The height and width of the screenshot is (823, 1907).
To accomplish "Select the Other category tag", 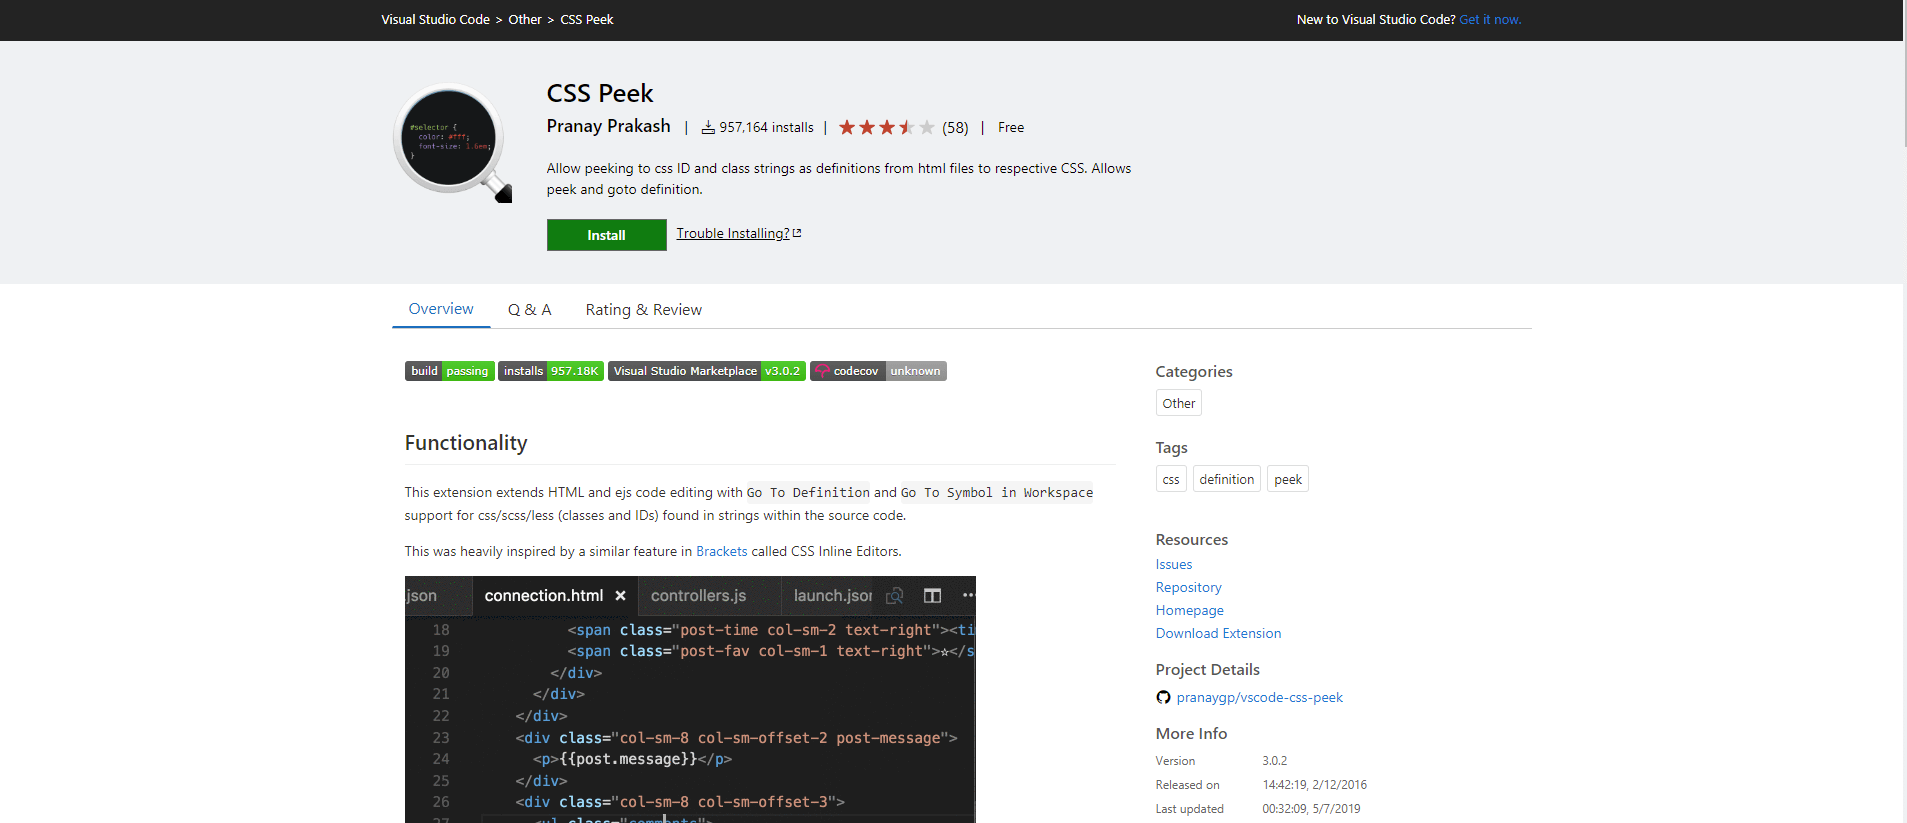I will tap(1178, 403).
